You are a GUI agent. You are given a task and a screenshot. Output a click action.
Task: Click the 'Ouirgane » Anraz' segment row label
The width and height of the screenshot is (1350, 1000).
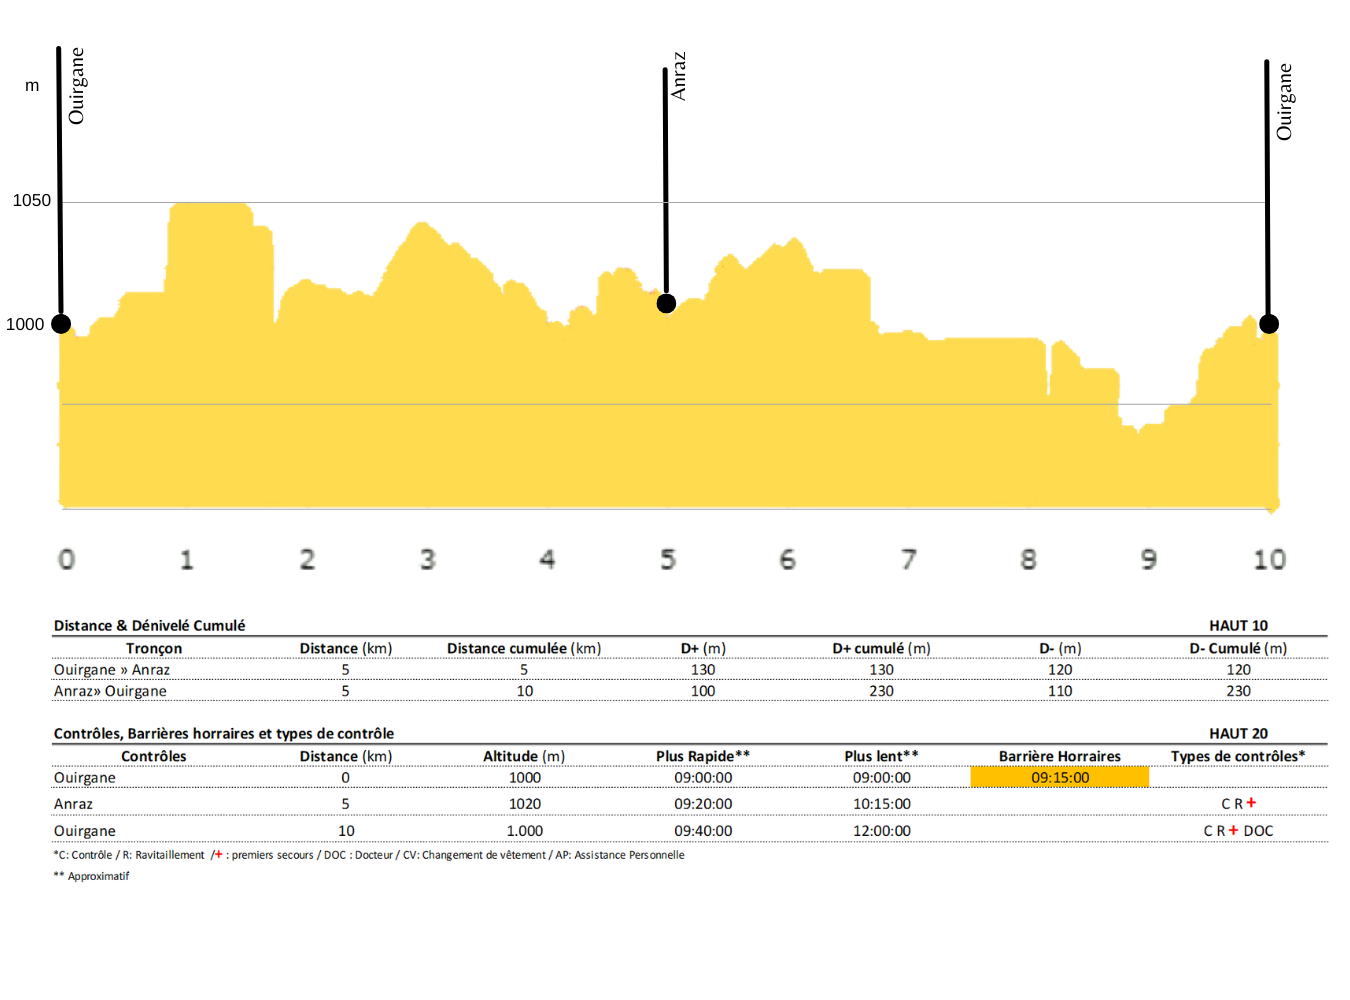coord(112,670)
